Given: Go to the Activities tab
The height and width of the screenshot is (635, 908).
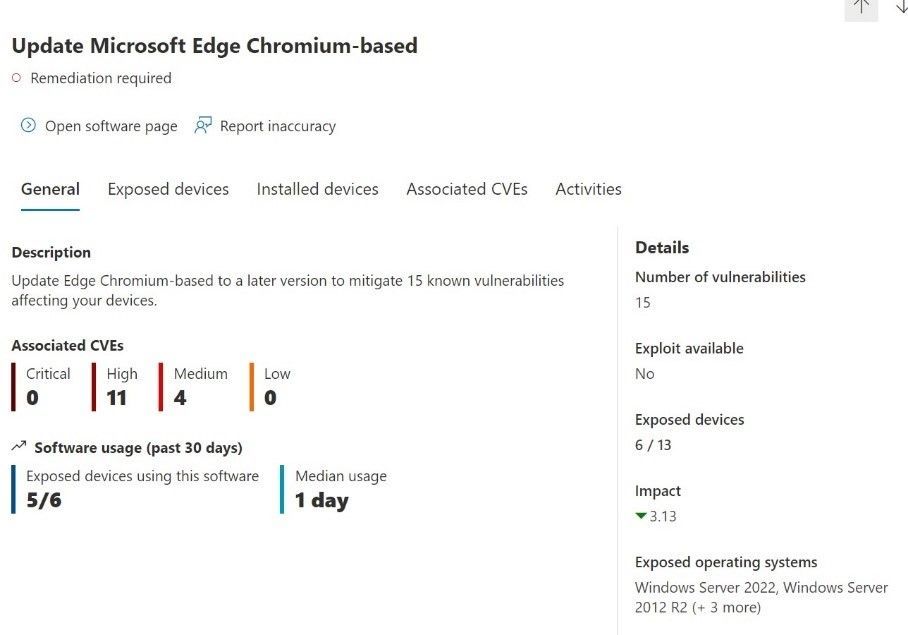Looking at the screenshot, I should point(588,189).
